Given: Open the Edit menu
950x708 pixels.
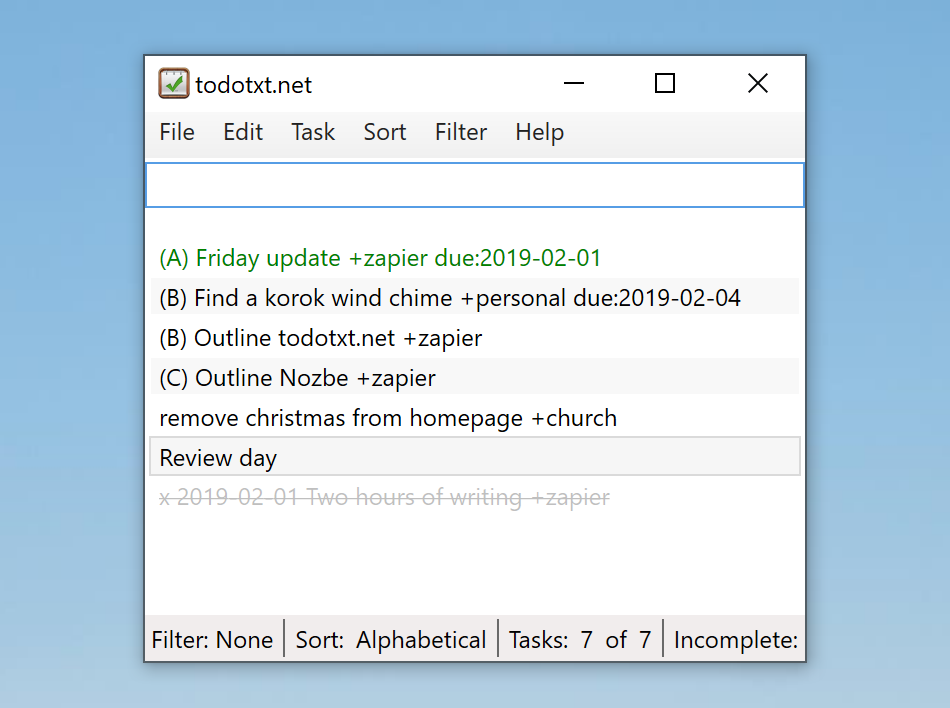Looking at the screenshot, I should tap(243, 132).
